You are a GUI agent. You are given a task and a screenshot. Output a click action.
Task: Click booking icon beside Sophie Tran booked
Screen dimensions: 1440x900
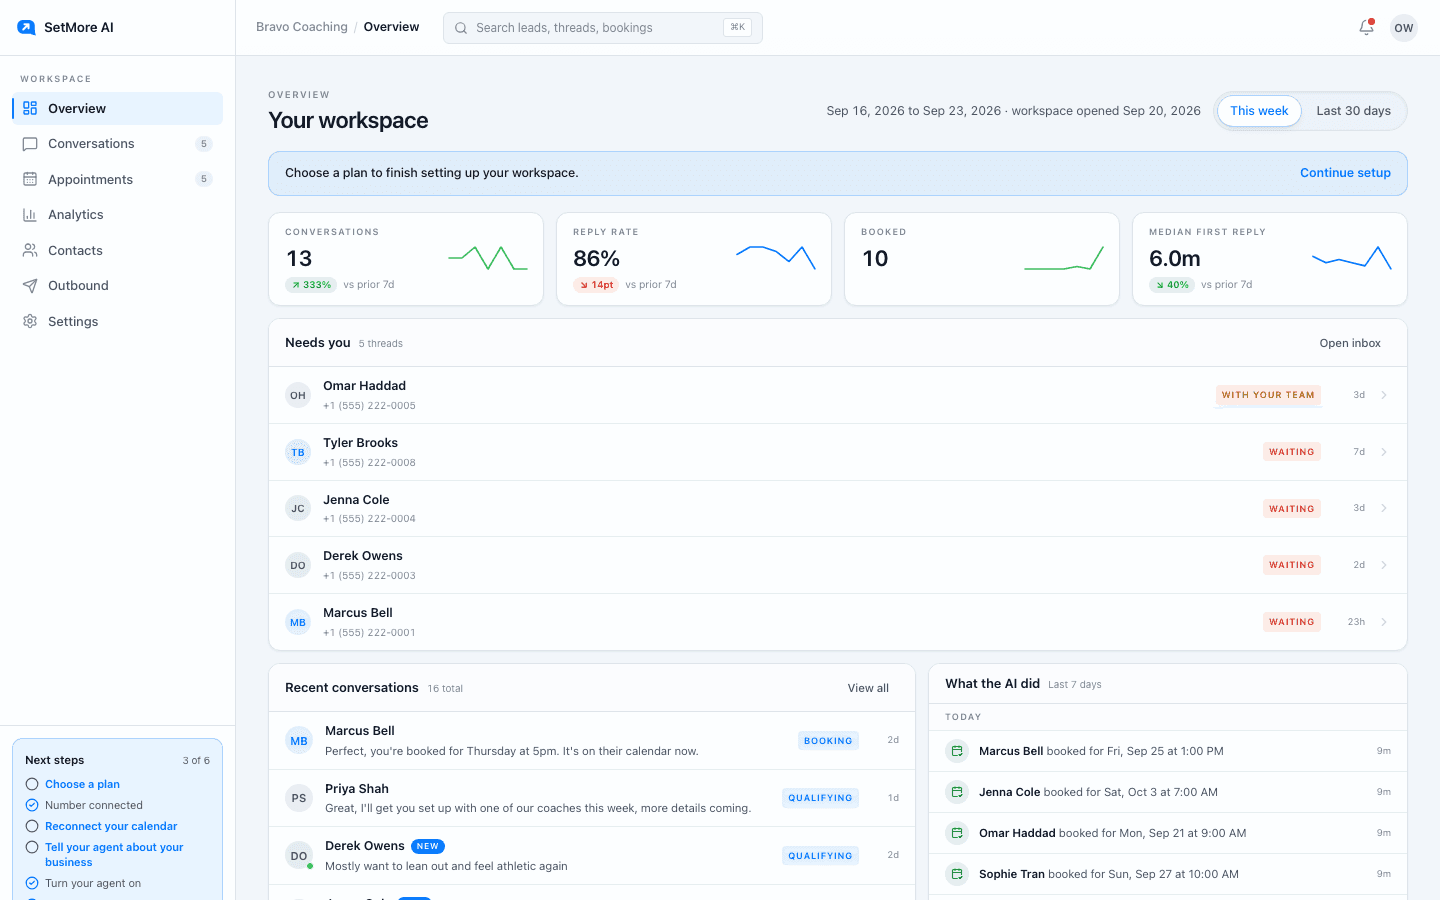pyautogui.click(x=957, y=874)
